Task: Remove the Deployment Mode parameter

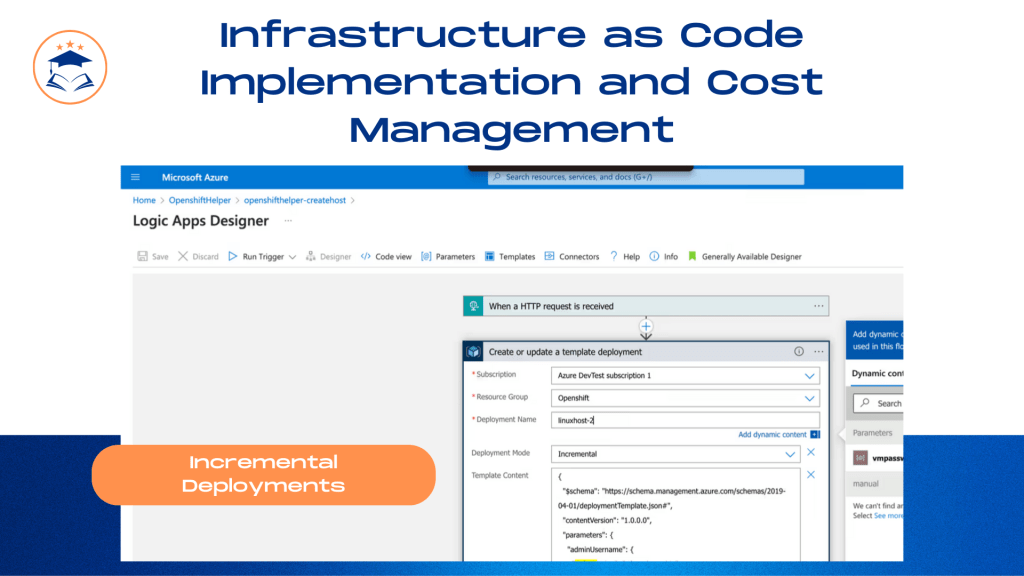Action: tap(810, 452)
